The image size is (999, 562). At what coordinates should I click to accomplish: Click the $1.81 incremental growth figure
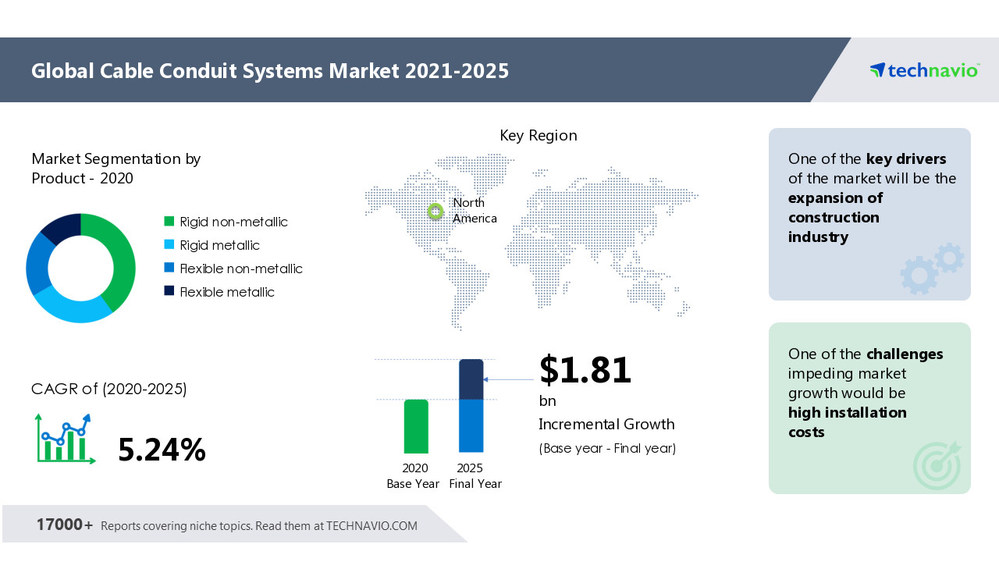[x=585, y=370]
